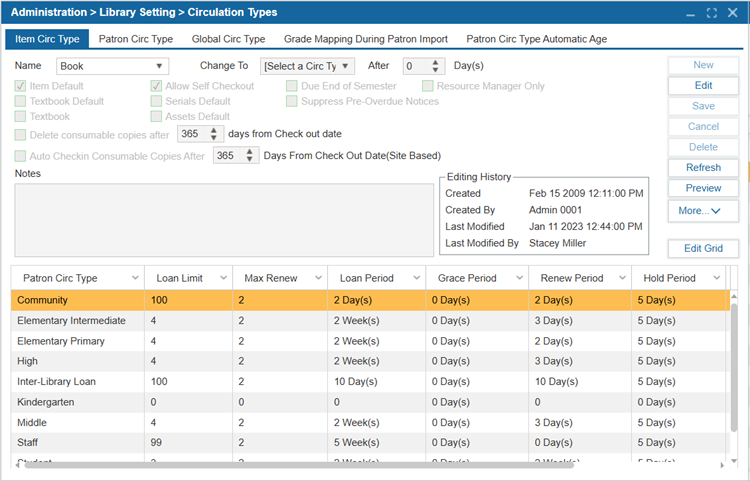Open the Hold Period column filter arrow

click(716, 278)
